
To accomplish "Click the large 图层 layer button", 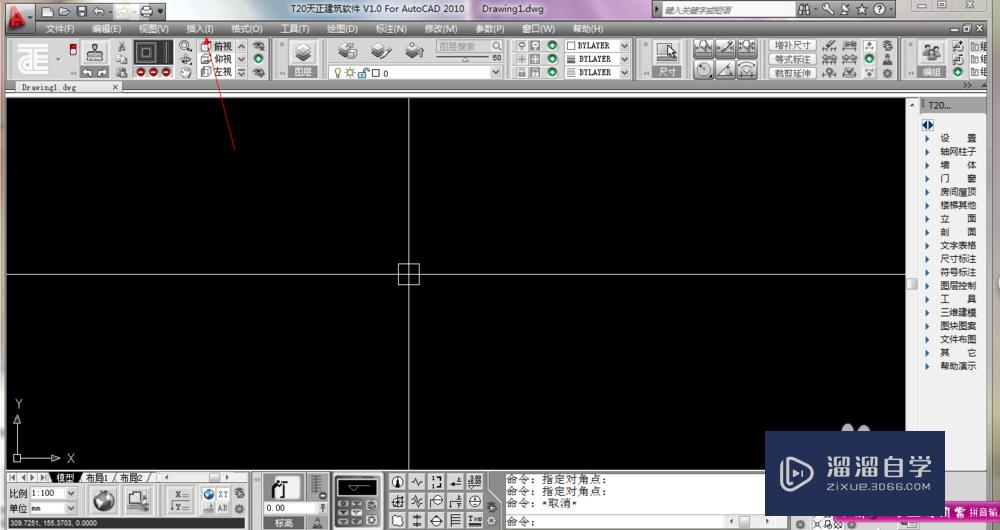I will point(303,59).
